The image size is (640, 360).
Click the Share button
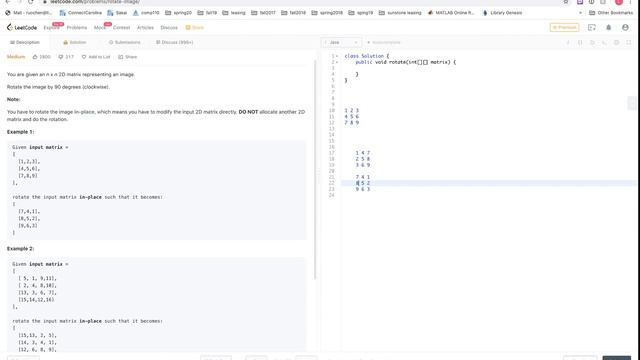[127, 57]
